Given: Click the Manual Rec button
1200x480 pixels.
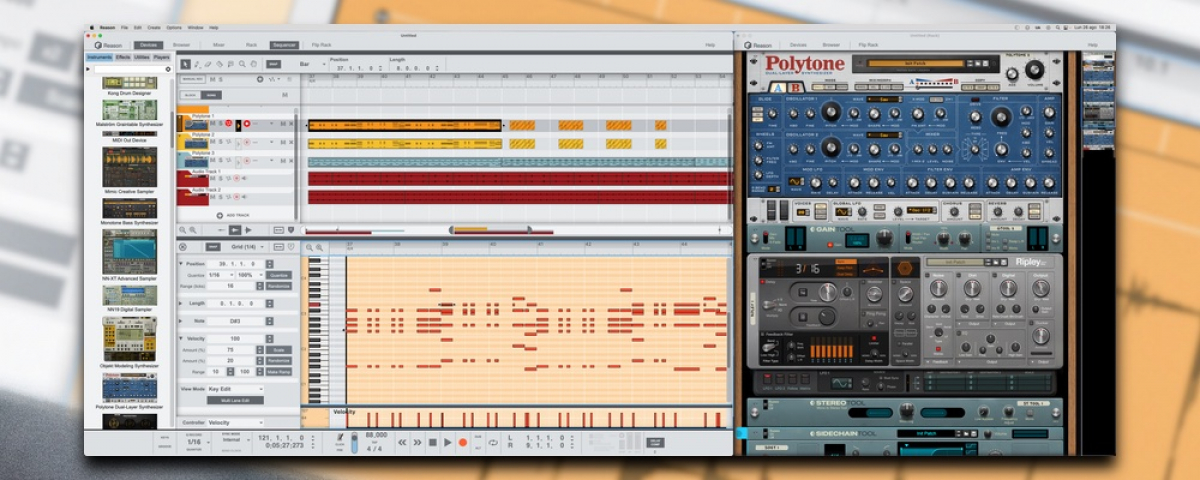Looking at the screenshot, I should click(x=194, y=78).
